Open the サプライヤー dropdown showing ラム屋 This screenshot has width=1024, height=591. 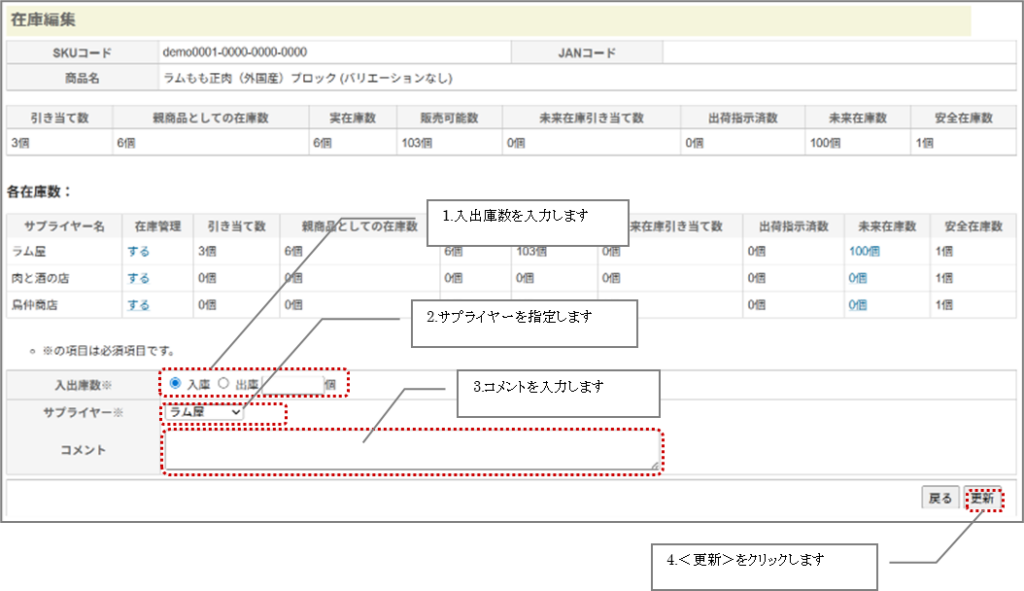205,411
